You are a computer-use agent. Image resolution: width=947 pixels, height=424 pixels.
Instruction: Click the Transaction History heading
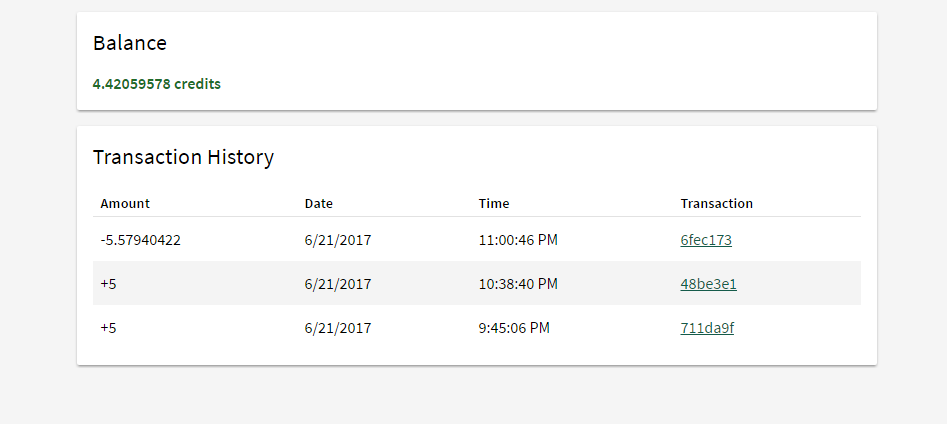click(x=183, y=157)
